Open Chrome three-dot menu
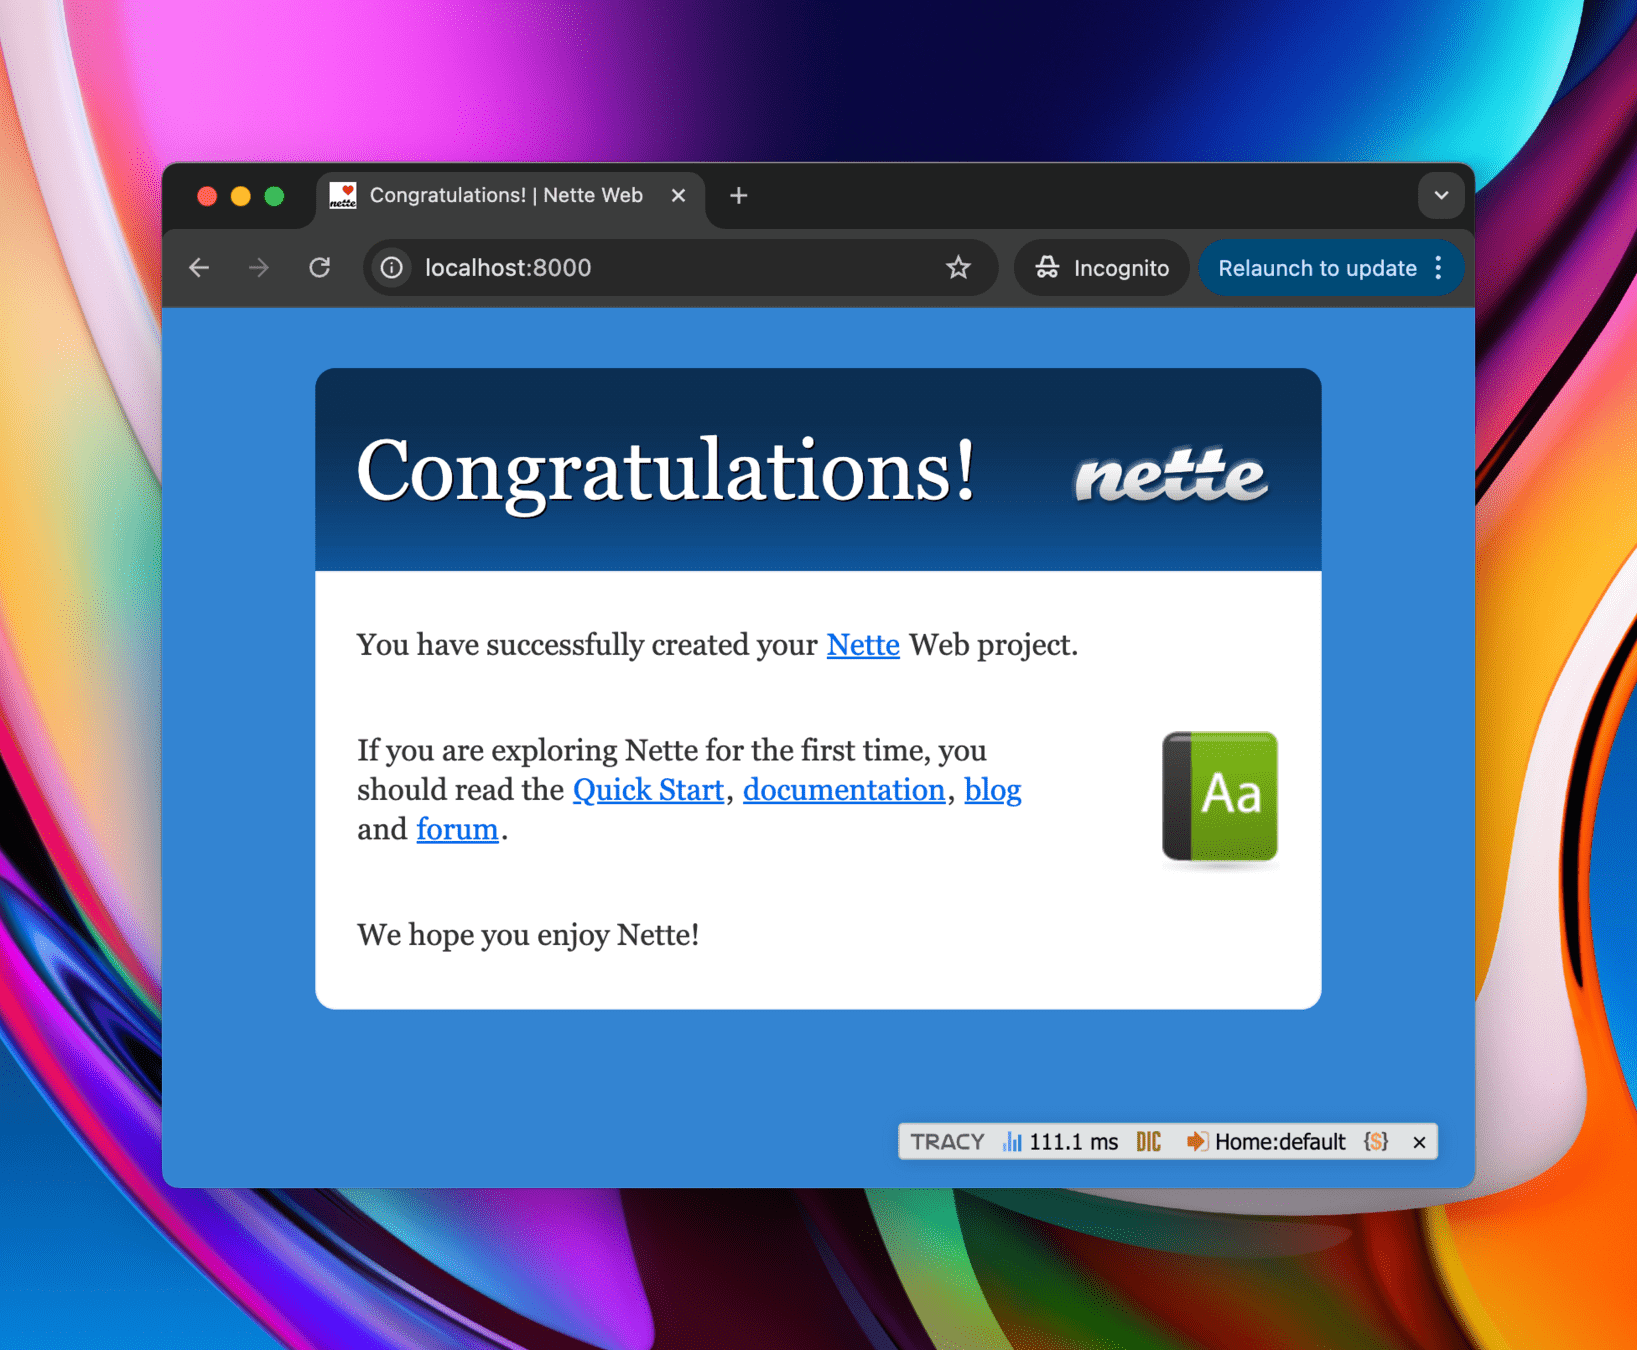This screenshot has width=1637, height=1350. coord(1439,268)
